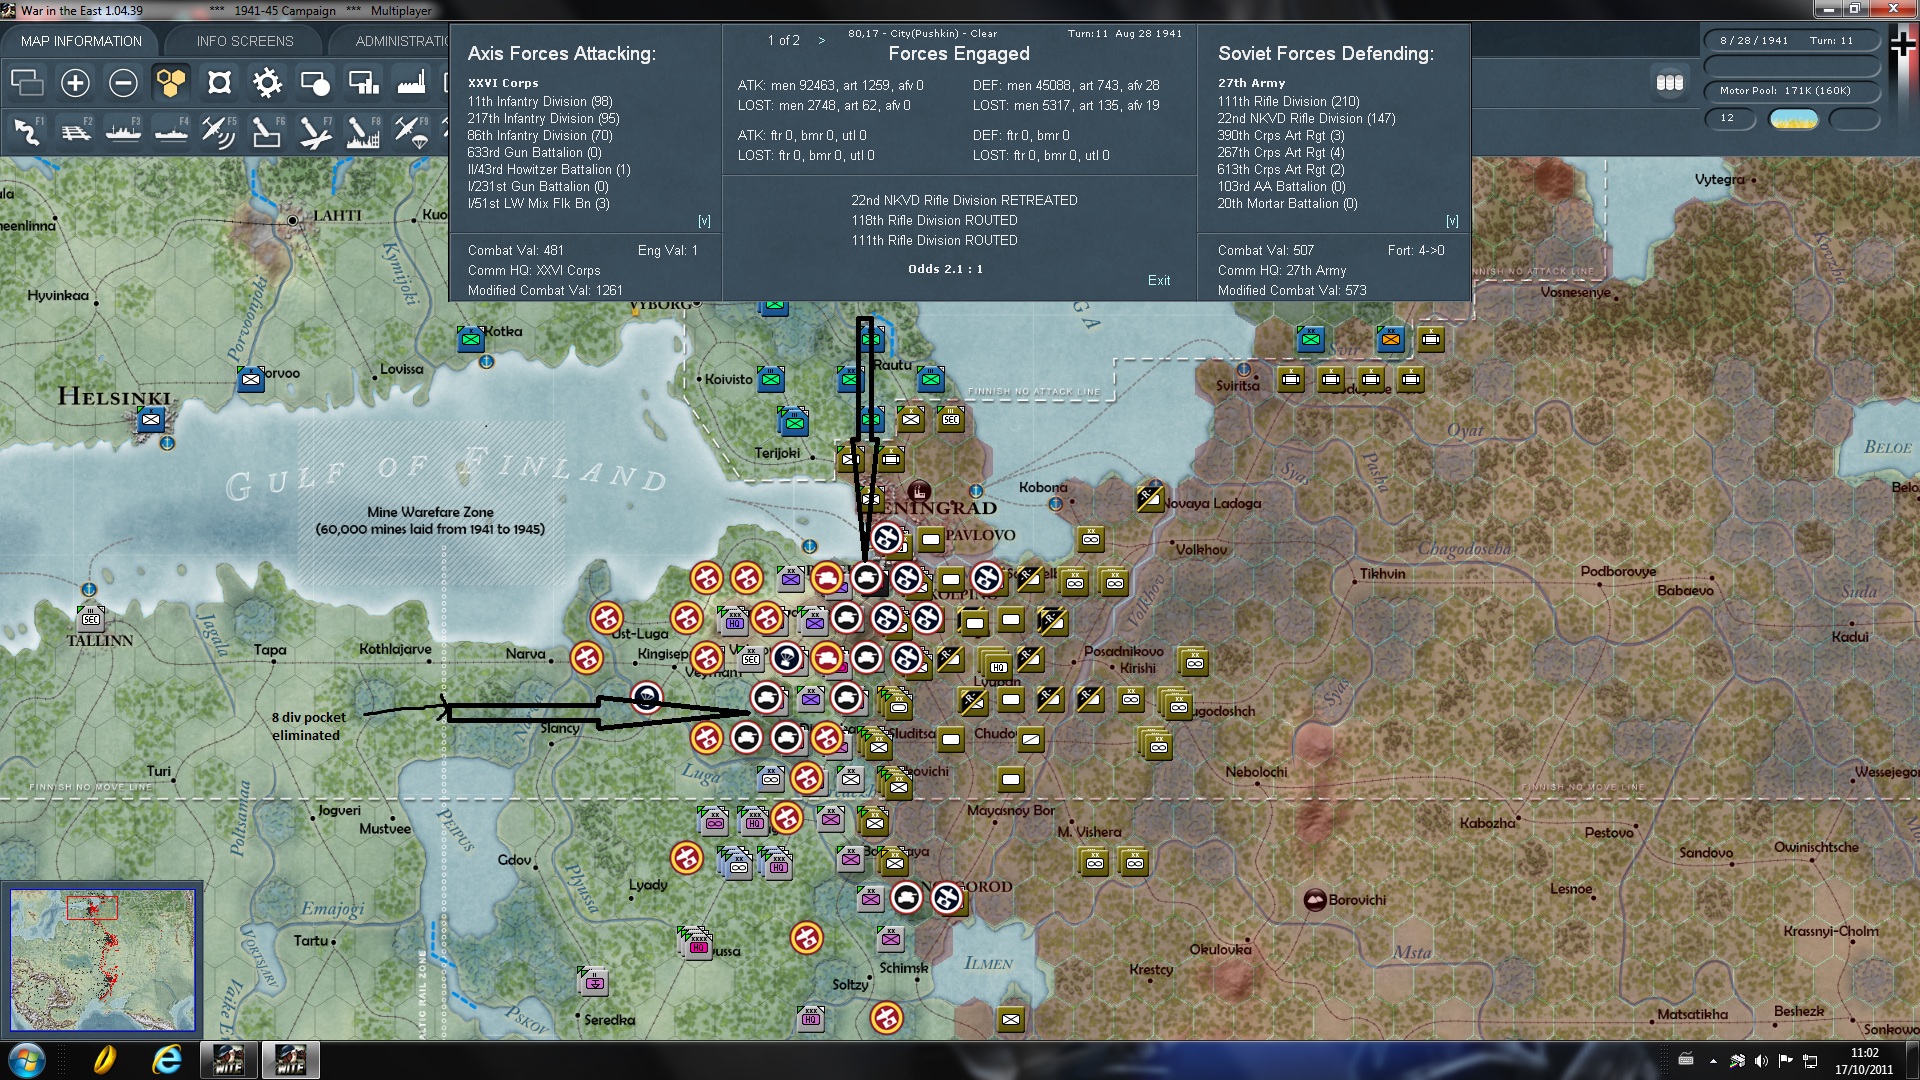Show factory locations with factory icon

(x=411, y=83)
